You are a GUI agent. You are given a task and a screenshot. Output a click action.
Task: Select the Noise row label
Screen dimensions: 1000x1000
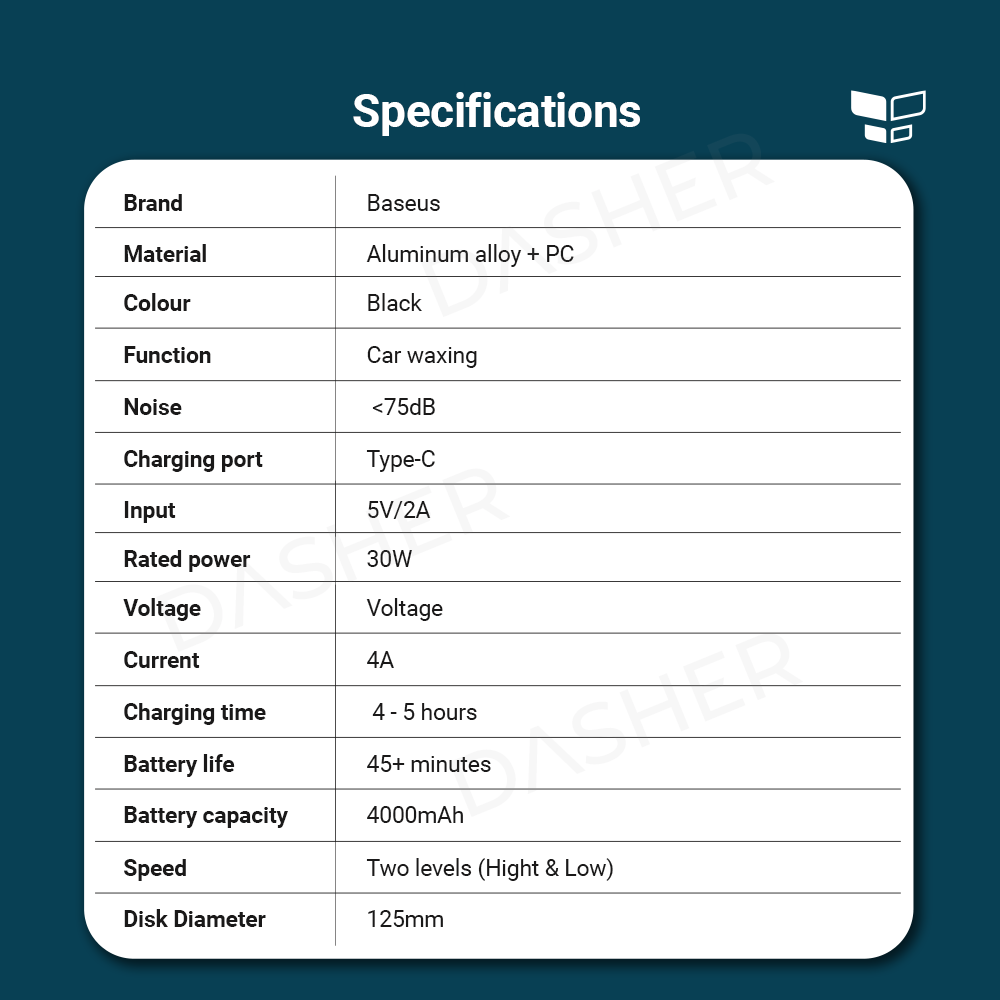[153, 407]
